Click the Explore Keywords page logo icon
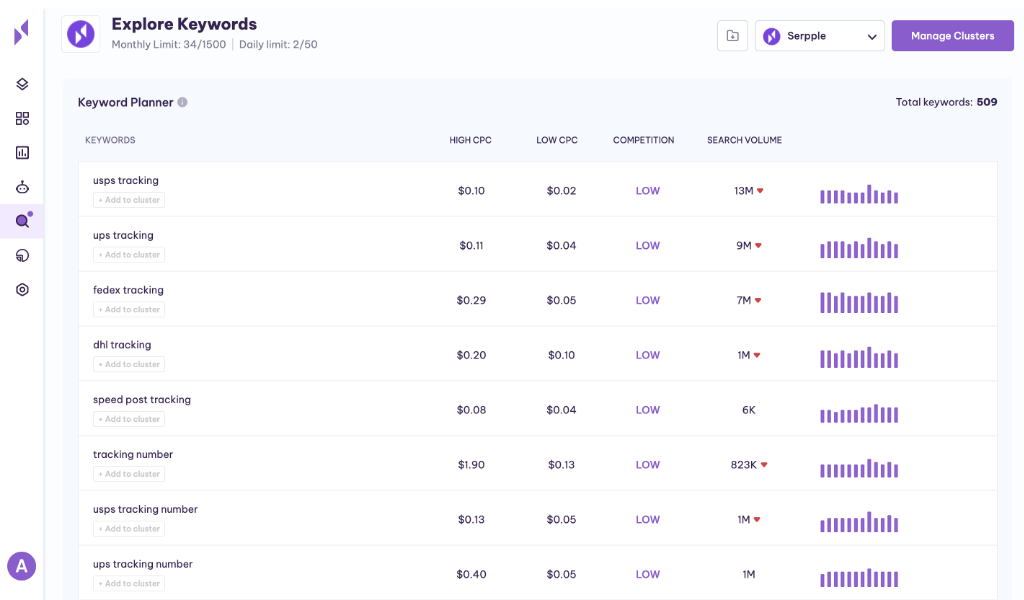The width and height of the screenshot is (1024, 600). tap(81, 34)
